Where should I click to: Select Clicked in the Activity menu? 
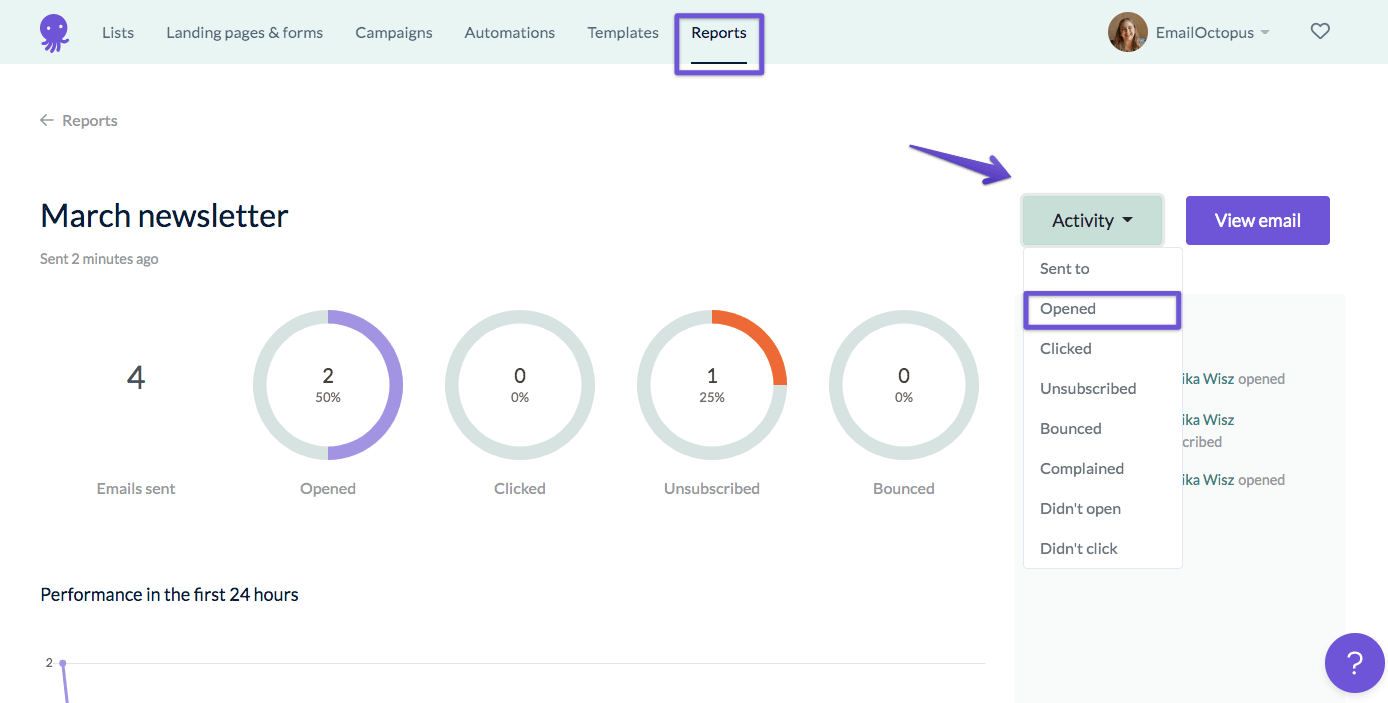[x=1065, y=349]
